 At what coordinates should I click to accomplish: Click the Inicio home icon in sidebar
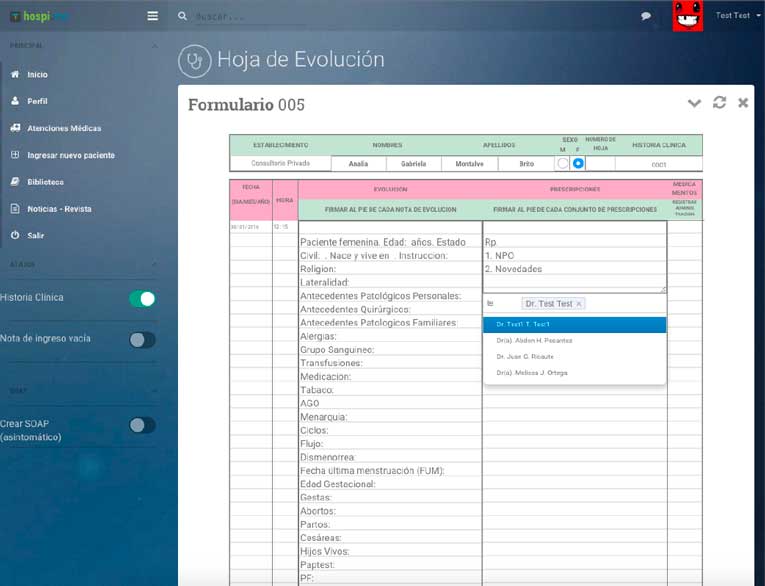tap(14, 75)
